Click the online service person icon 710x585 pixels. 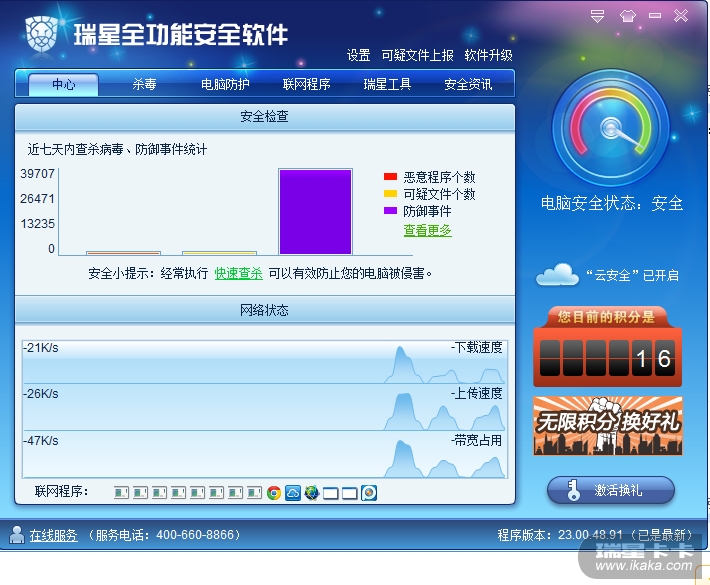coord(17,535)
